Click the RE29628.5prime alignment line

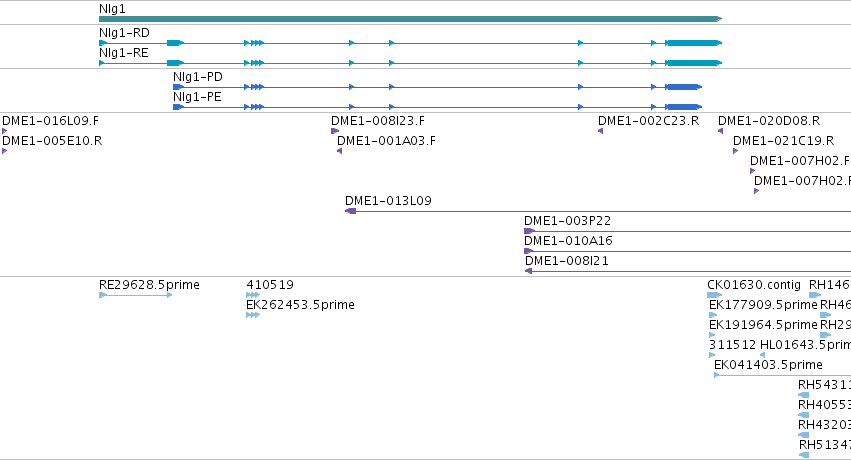point(136,295)
